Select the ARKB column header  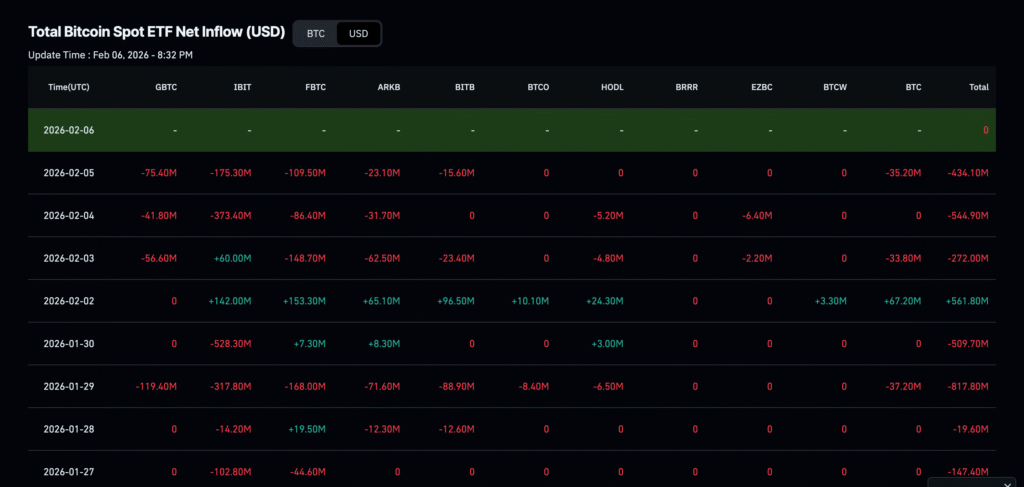388,87
